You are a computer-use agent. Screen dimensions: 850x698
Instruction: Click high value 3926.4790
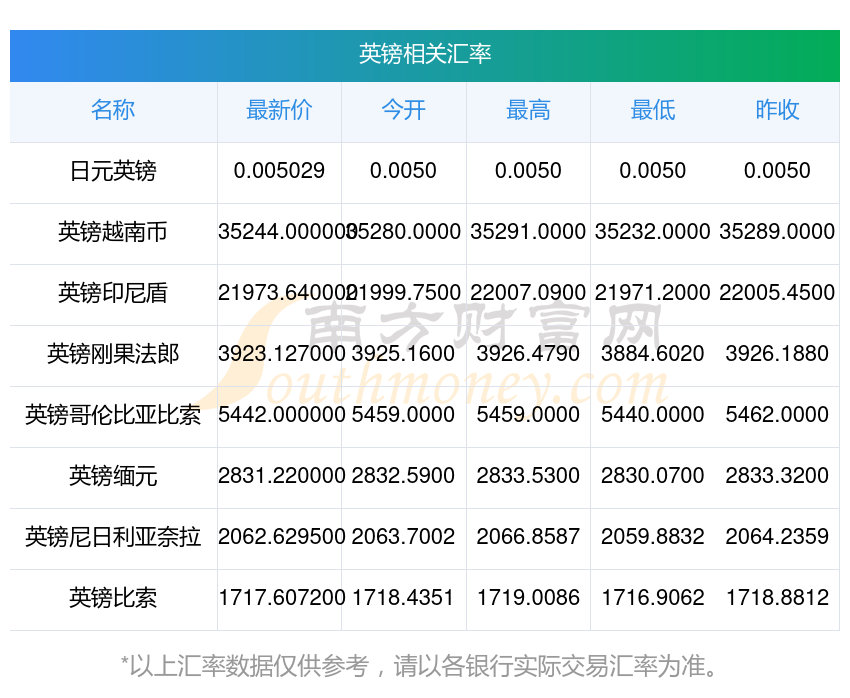click(x=528, y=353)
